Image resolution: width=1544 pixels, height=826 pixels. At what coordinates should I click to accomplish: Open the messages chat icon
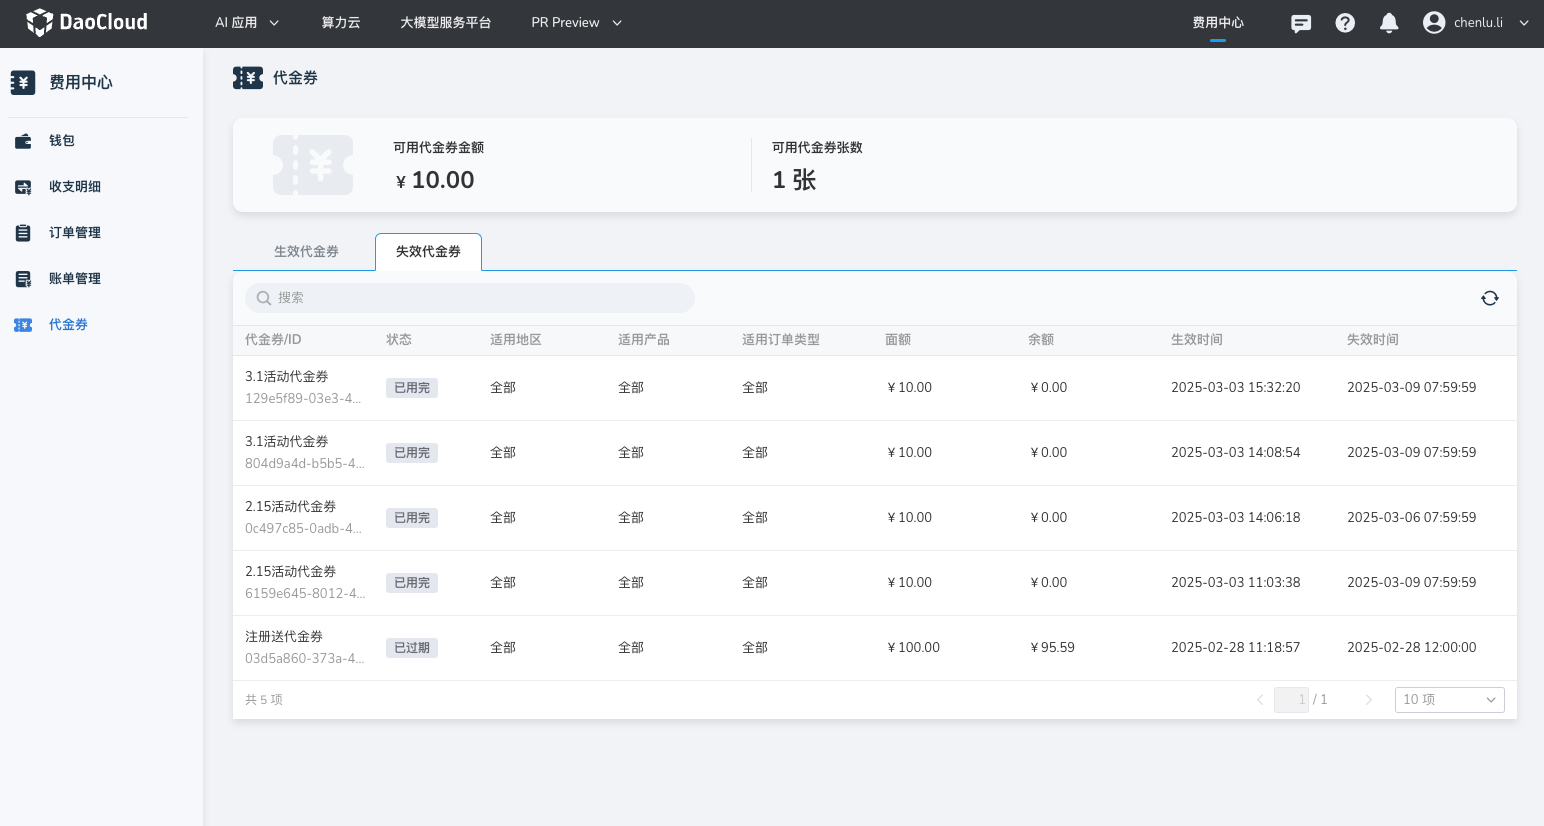(1301, 23)
